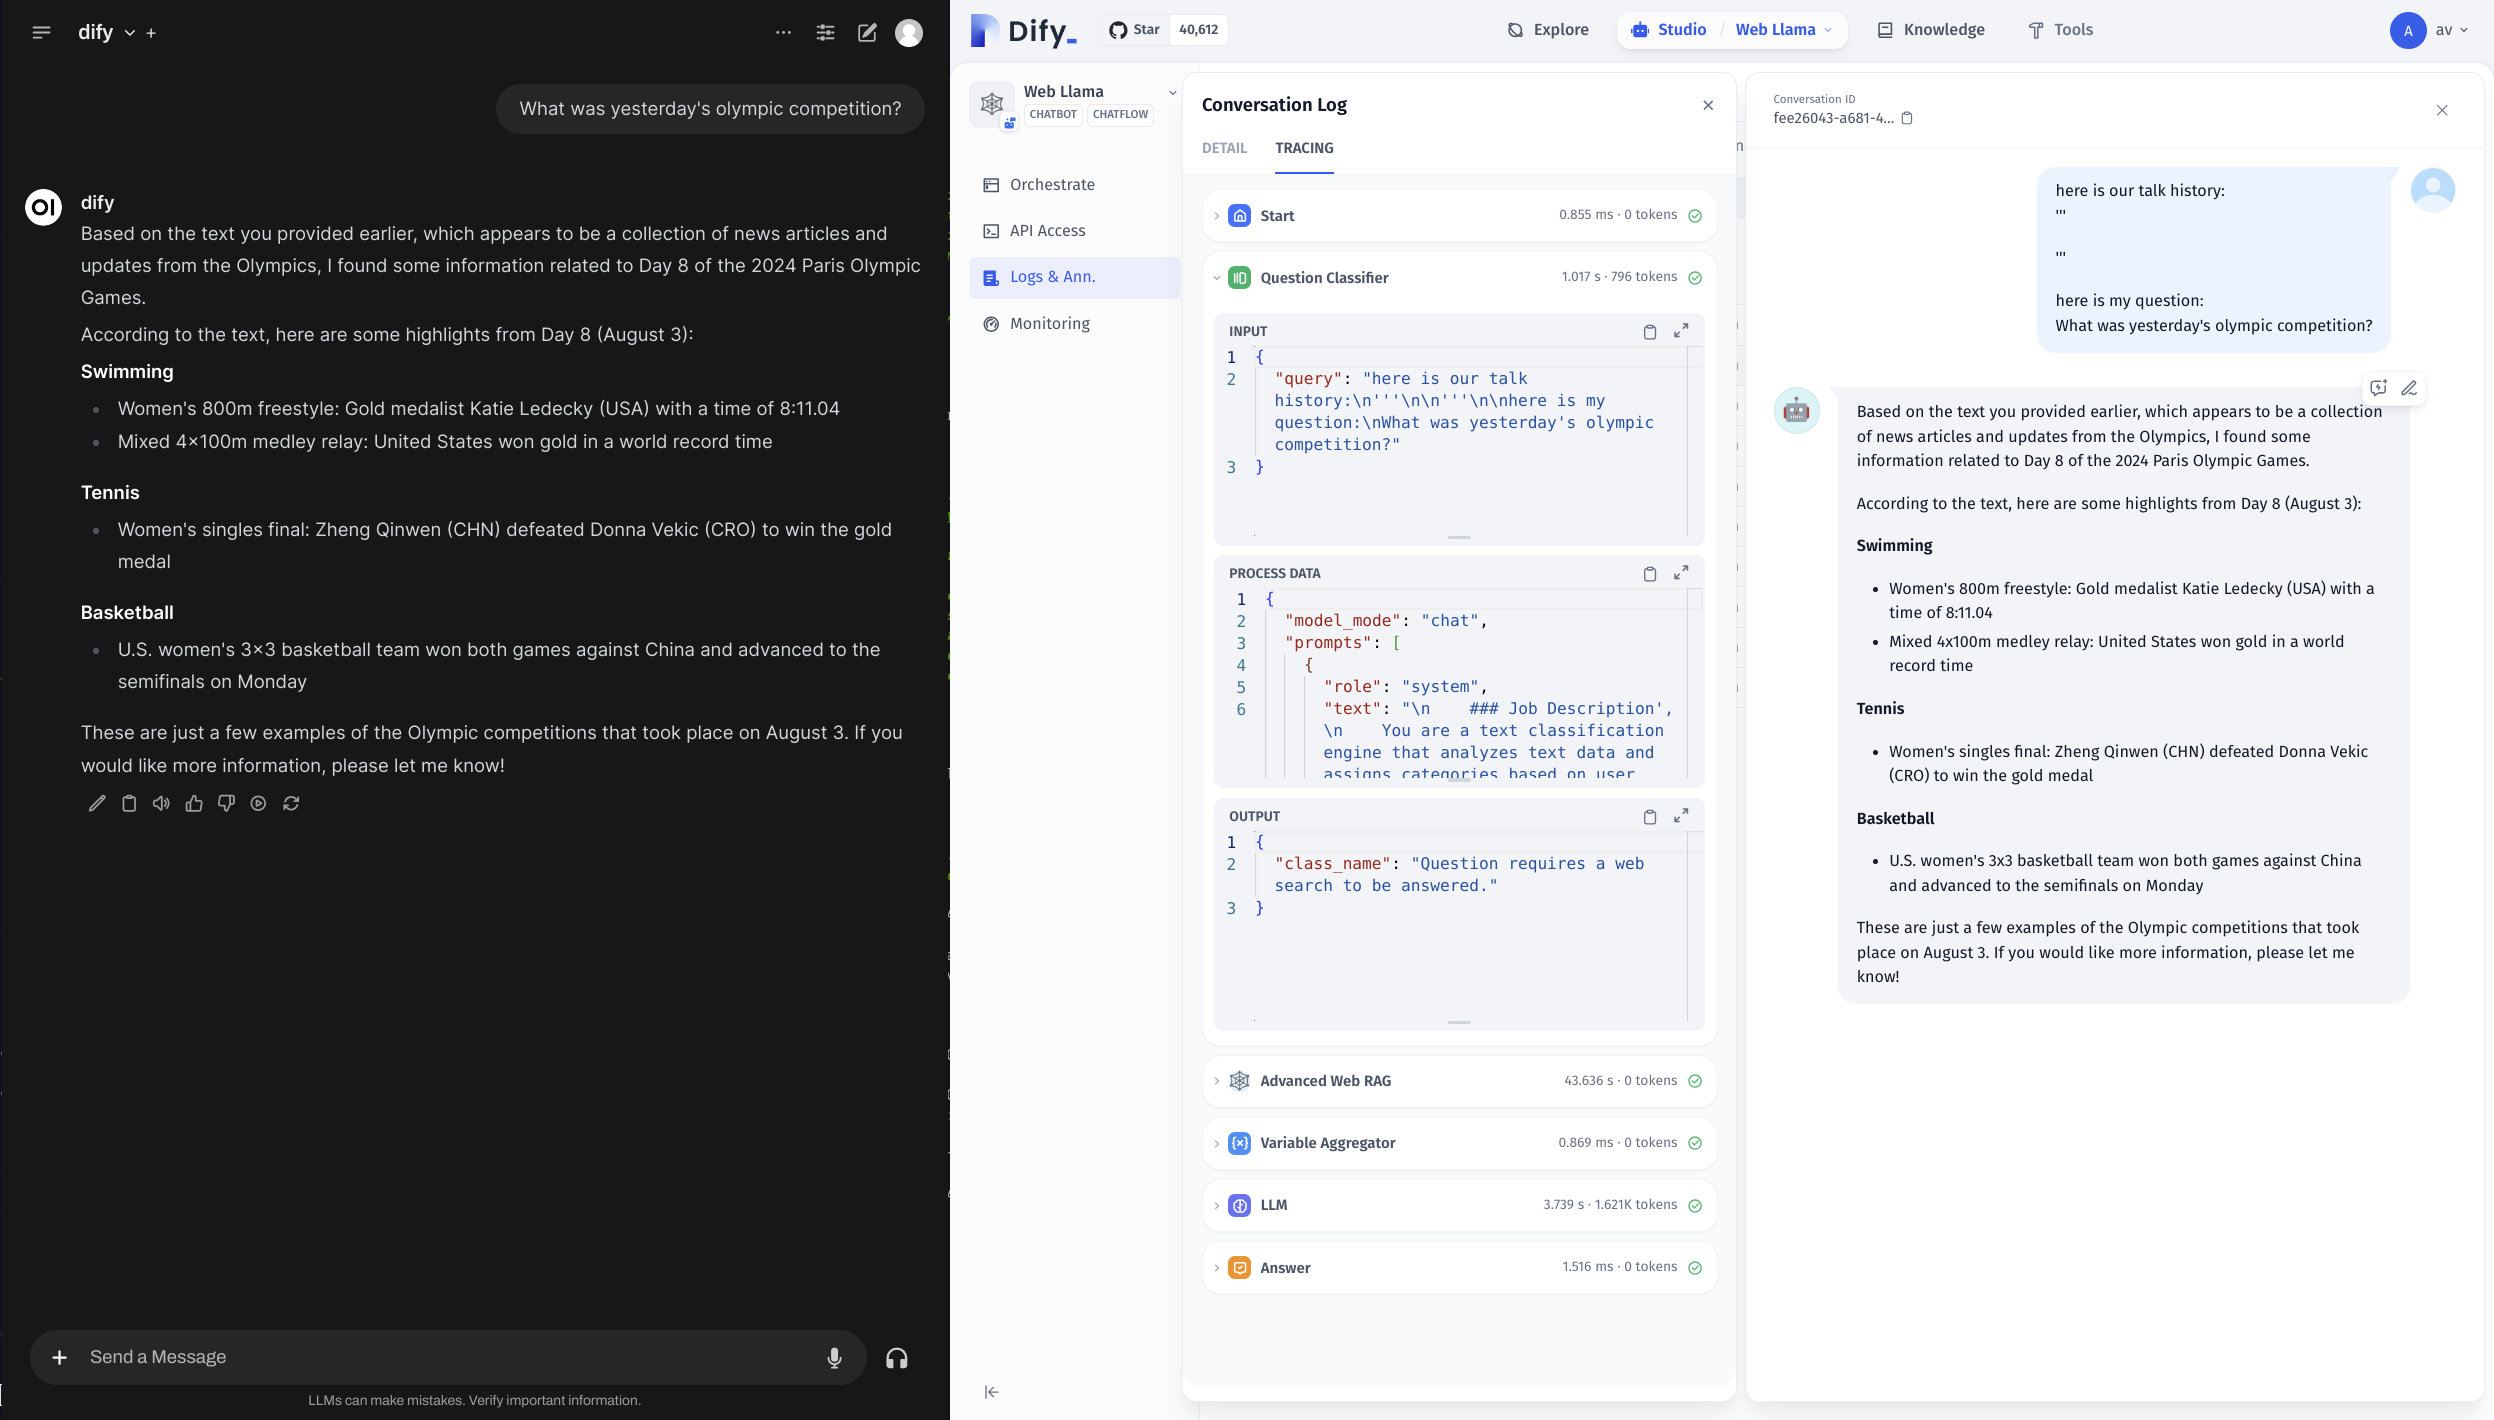Go to the Knowledge tab
2494x1420 pixels.
[1931, 30]
